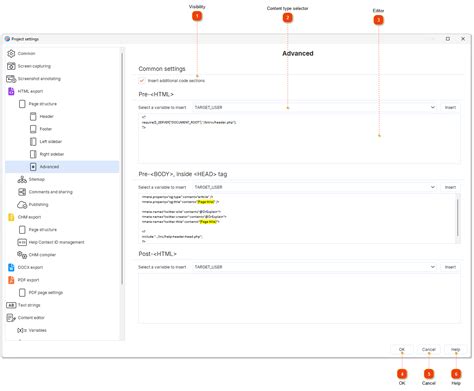
Task: Select the blue DOCX export icon
Action: tap(11, 267)
